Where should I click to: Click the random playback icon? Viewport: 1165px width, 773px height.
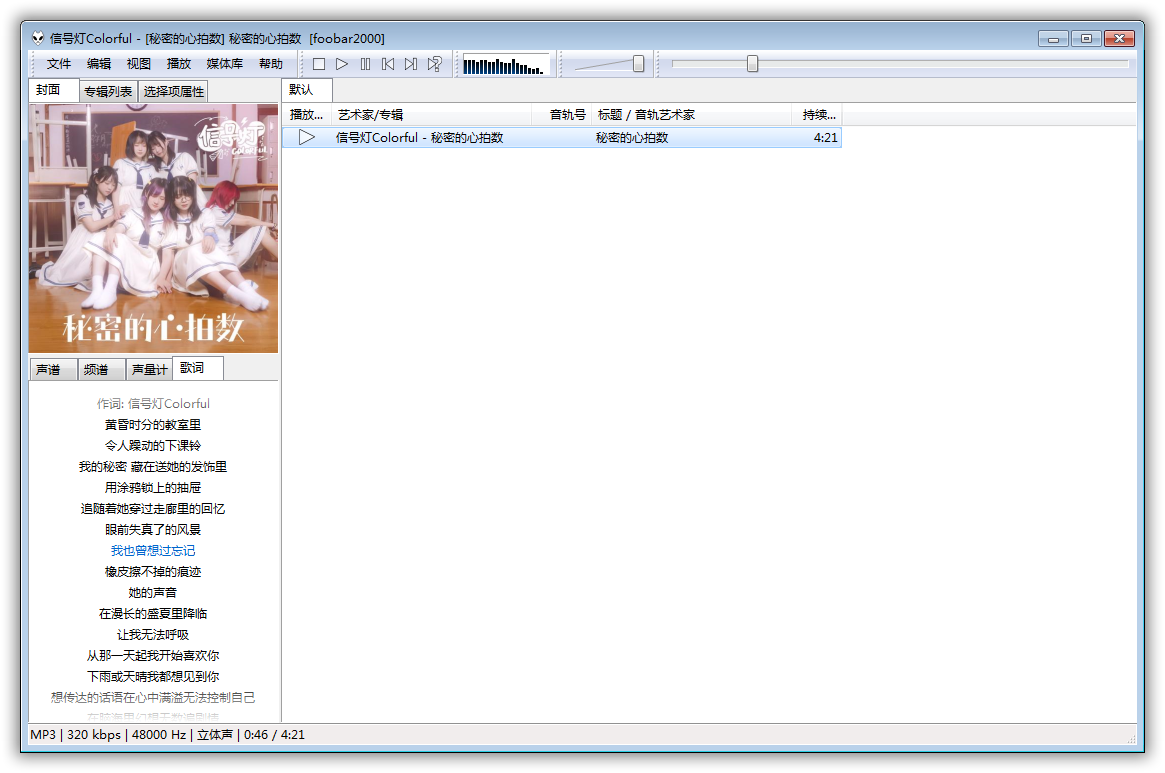(434, 64)
